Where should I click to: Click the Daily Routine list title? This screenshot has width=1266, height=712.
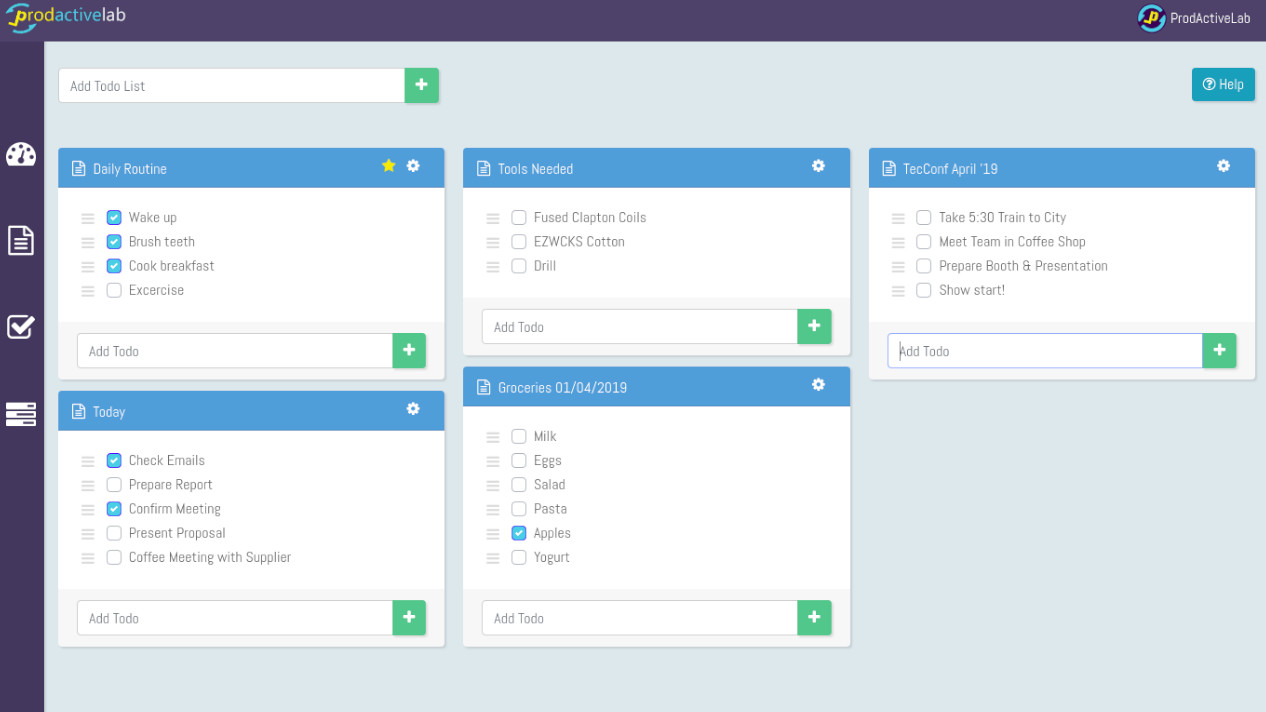click(130, 169)
